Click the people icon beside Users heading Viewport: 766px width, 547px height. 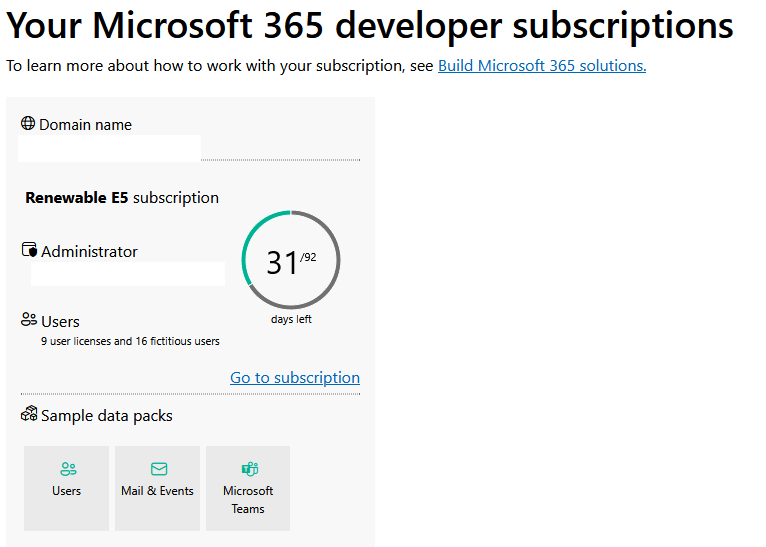[x=29, y=320]
